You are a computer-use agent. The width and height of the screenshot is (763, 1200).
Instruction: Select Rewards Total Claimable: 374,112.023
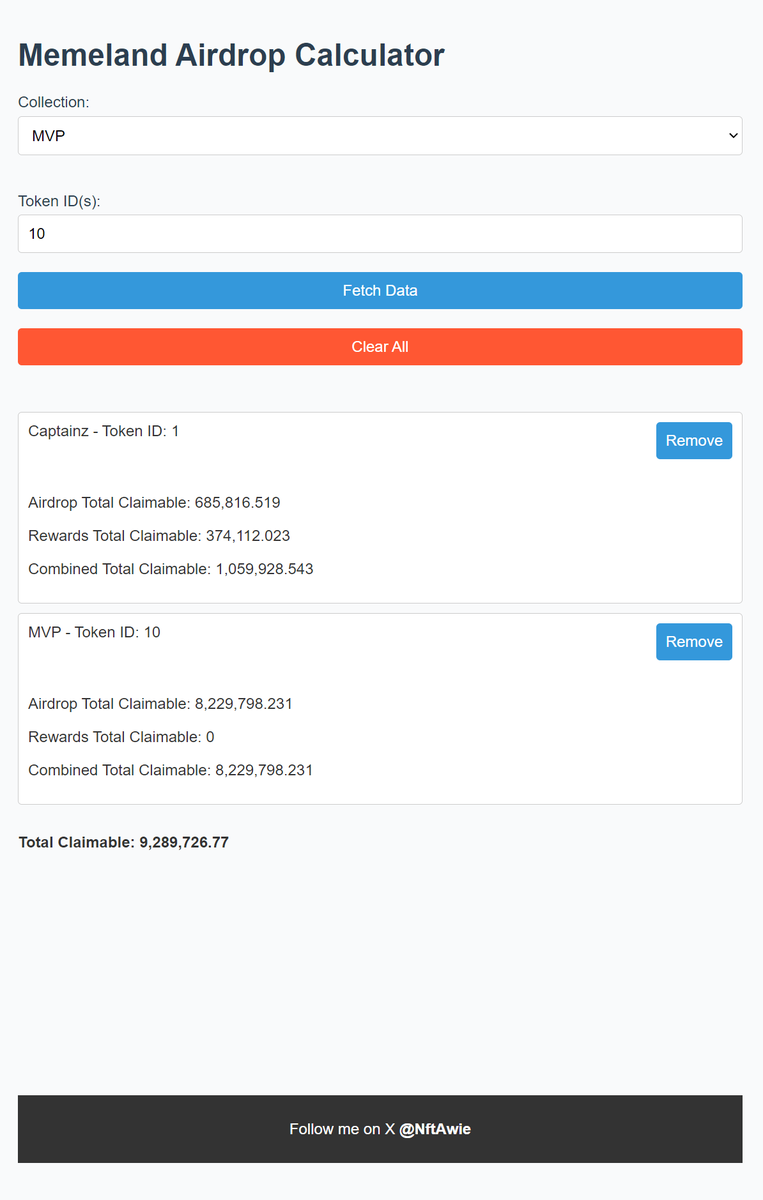159,536
